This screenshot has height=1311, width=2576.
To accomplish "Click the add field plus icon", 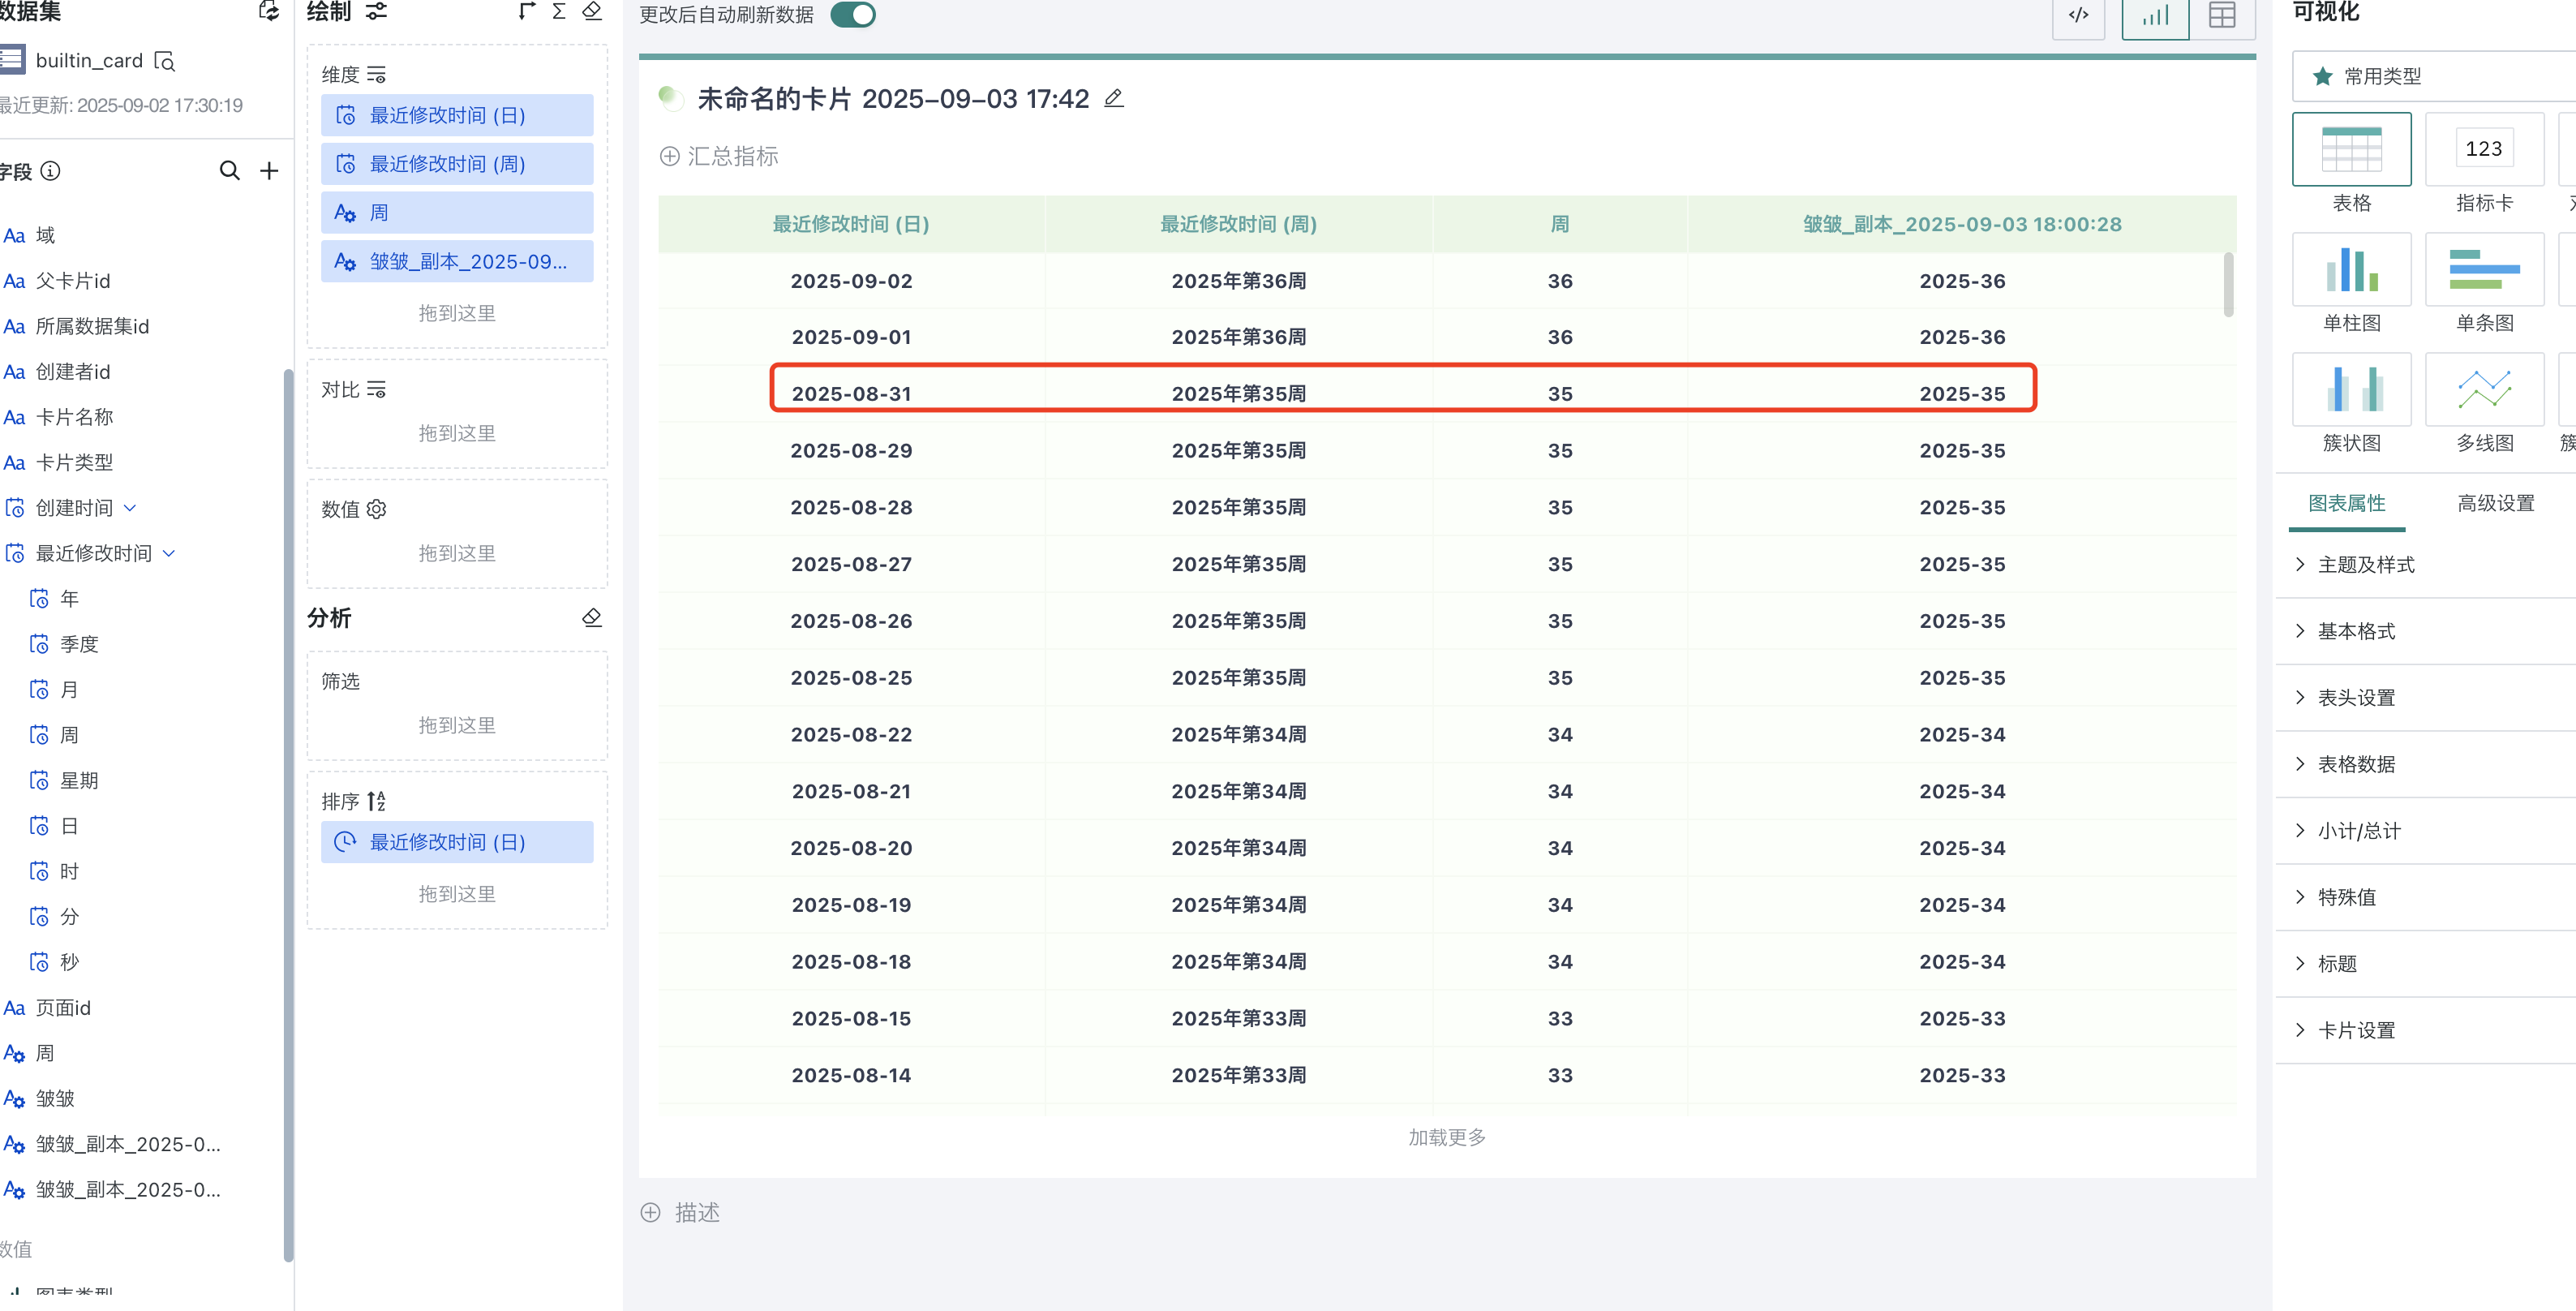I will (x=269, y=171).
